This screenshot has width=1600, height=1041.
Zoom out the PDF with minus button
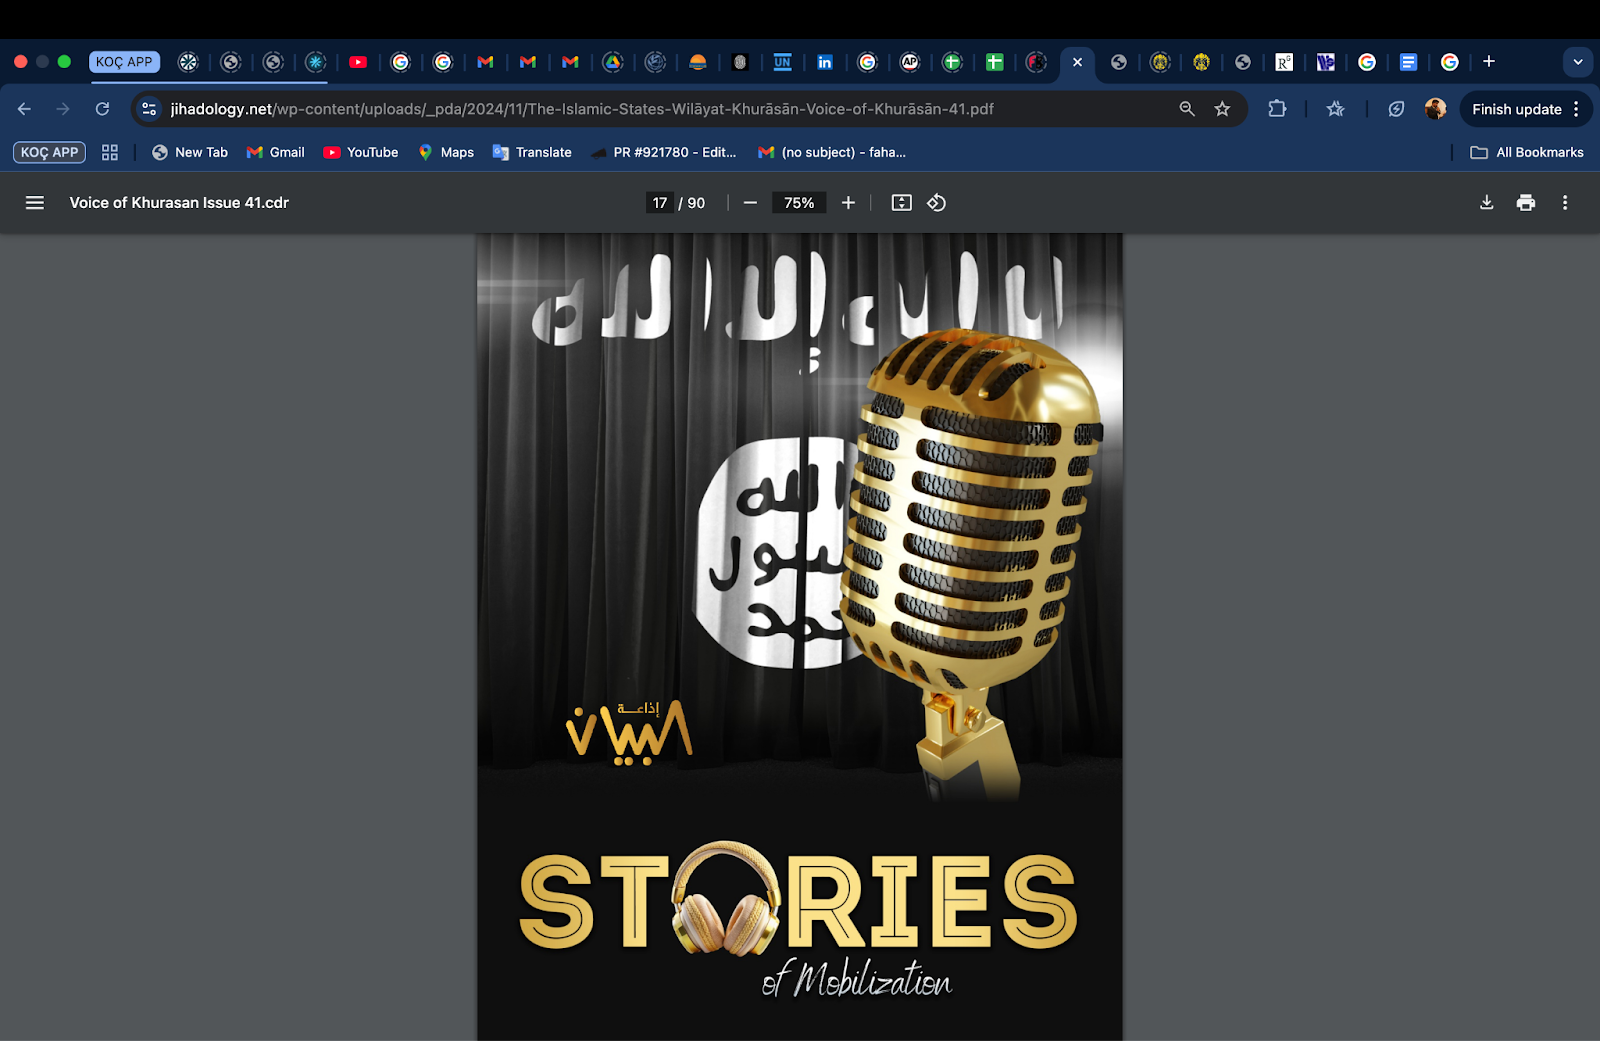pos(750,203)
